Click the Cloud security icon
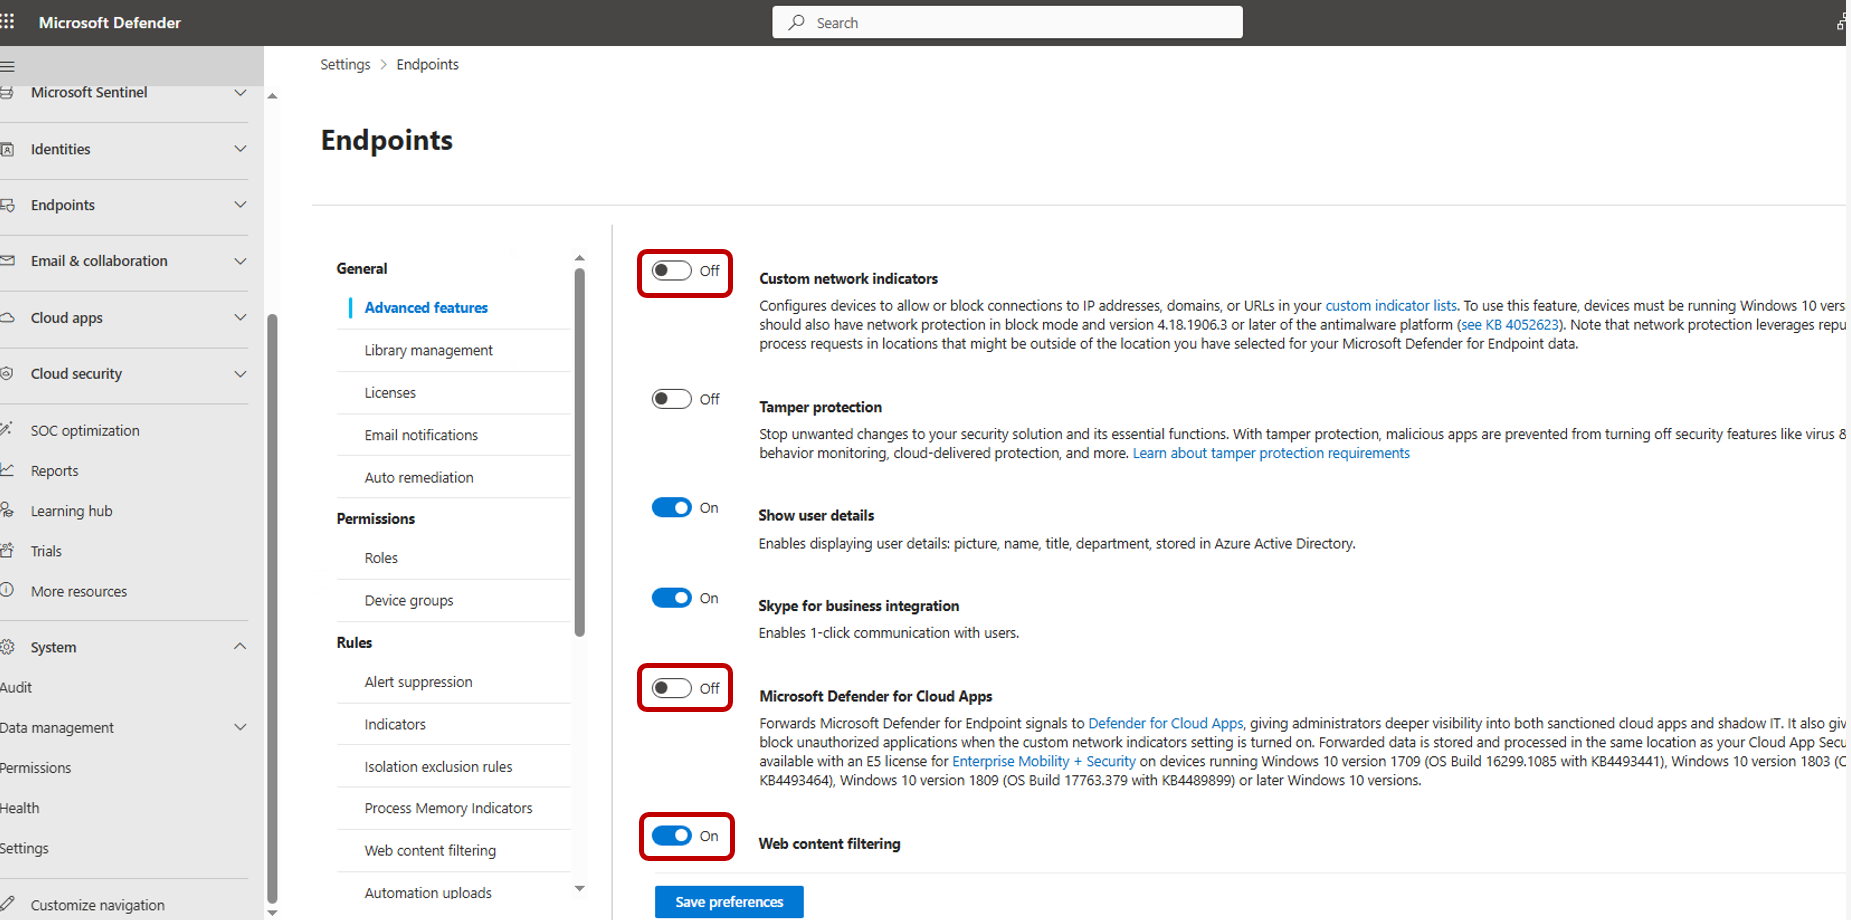 7,373
